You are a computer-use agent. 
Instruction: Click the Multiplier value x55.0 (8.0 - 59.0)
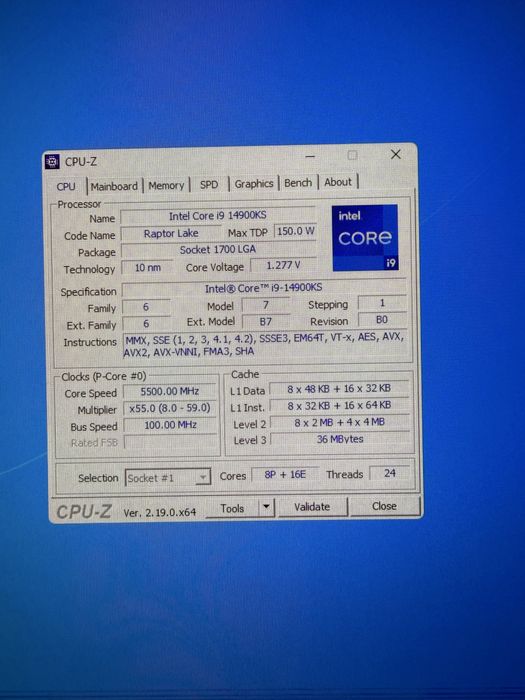click(170, 408)
